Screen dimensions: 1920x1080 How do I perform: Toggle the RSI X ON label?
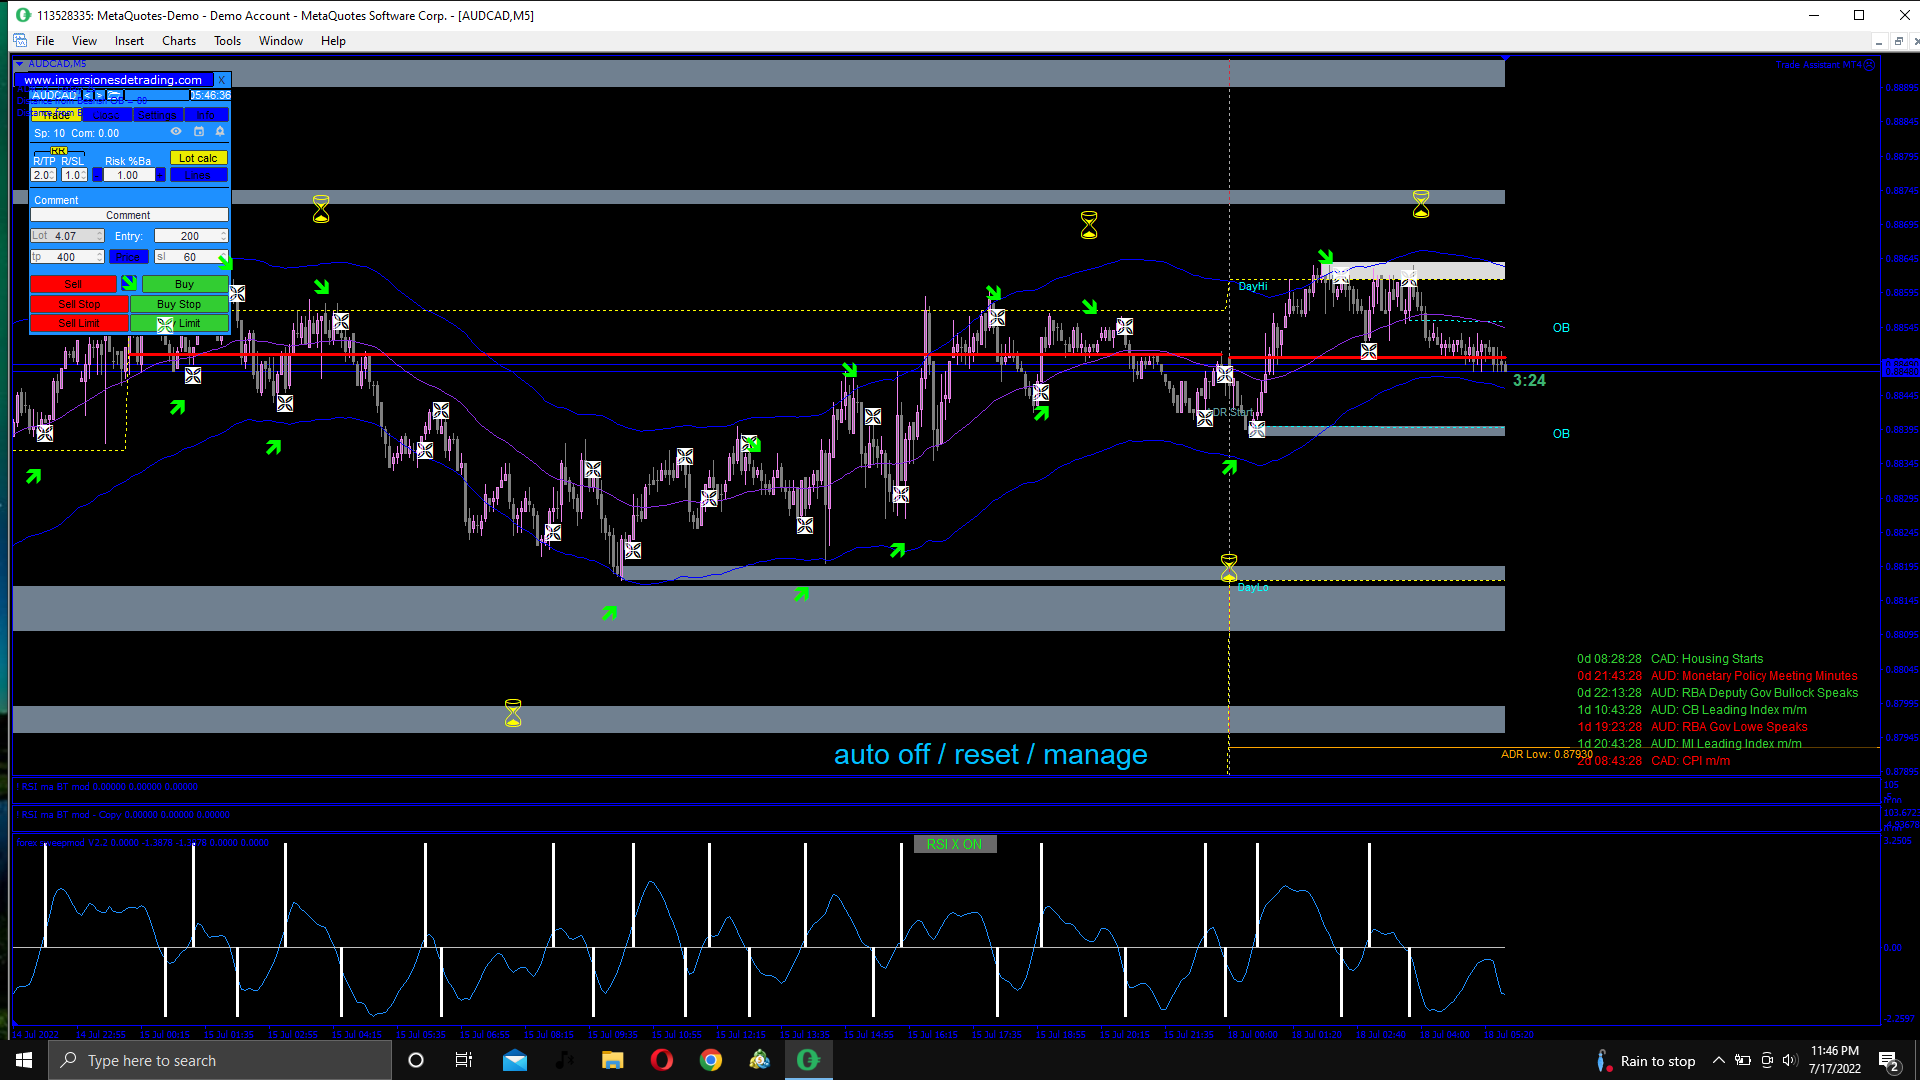(954, 844)
